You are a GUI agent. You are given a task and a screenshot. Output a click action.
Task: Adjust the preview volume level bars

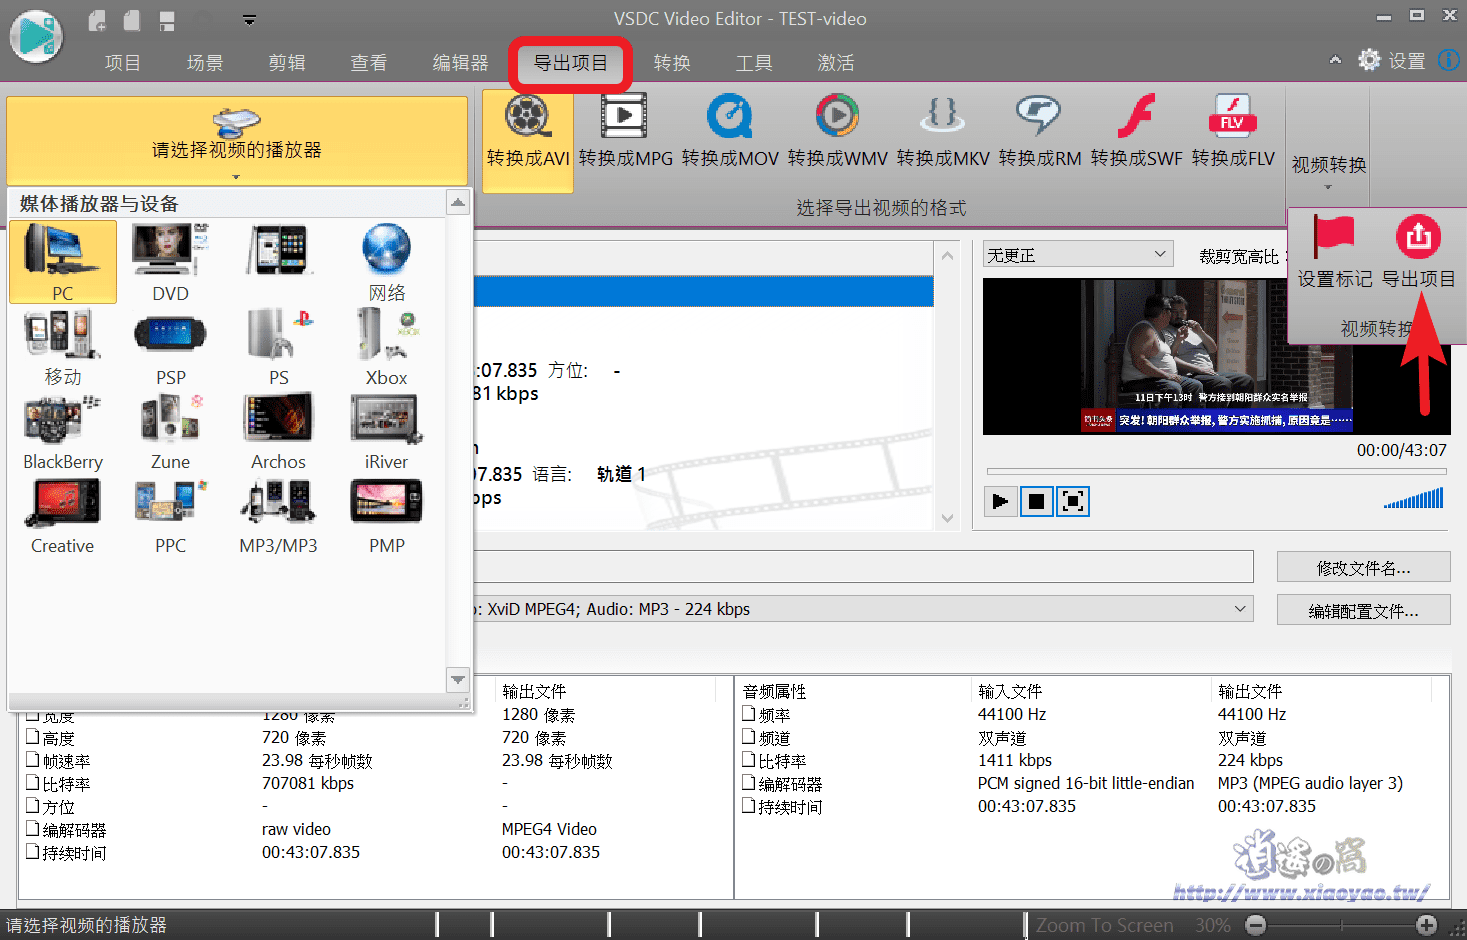[1413, 498]
